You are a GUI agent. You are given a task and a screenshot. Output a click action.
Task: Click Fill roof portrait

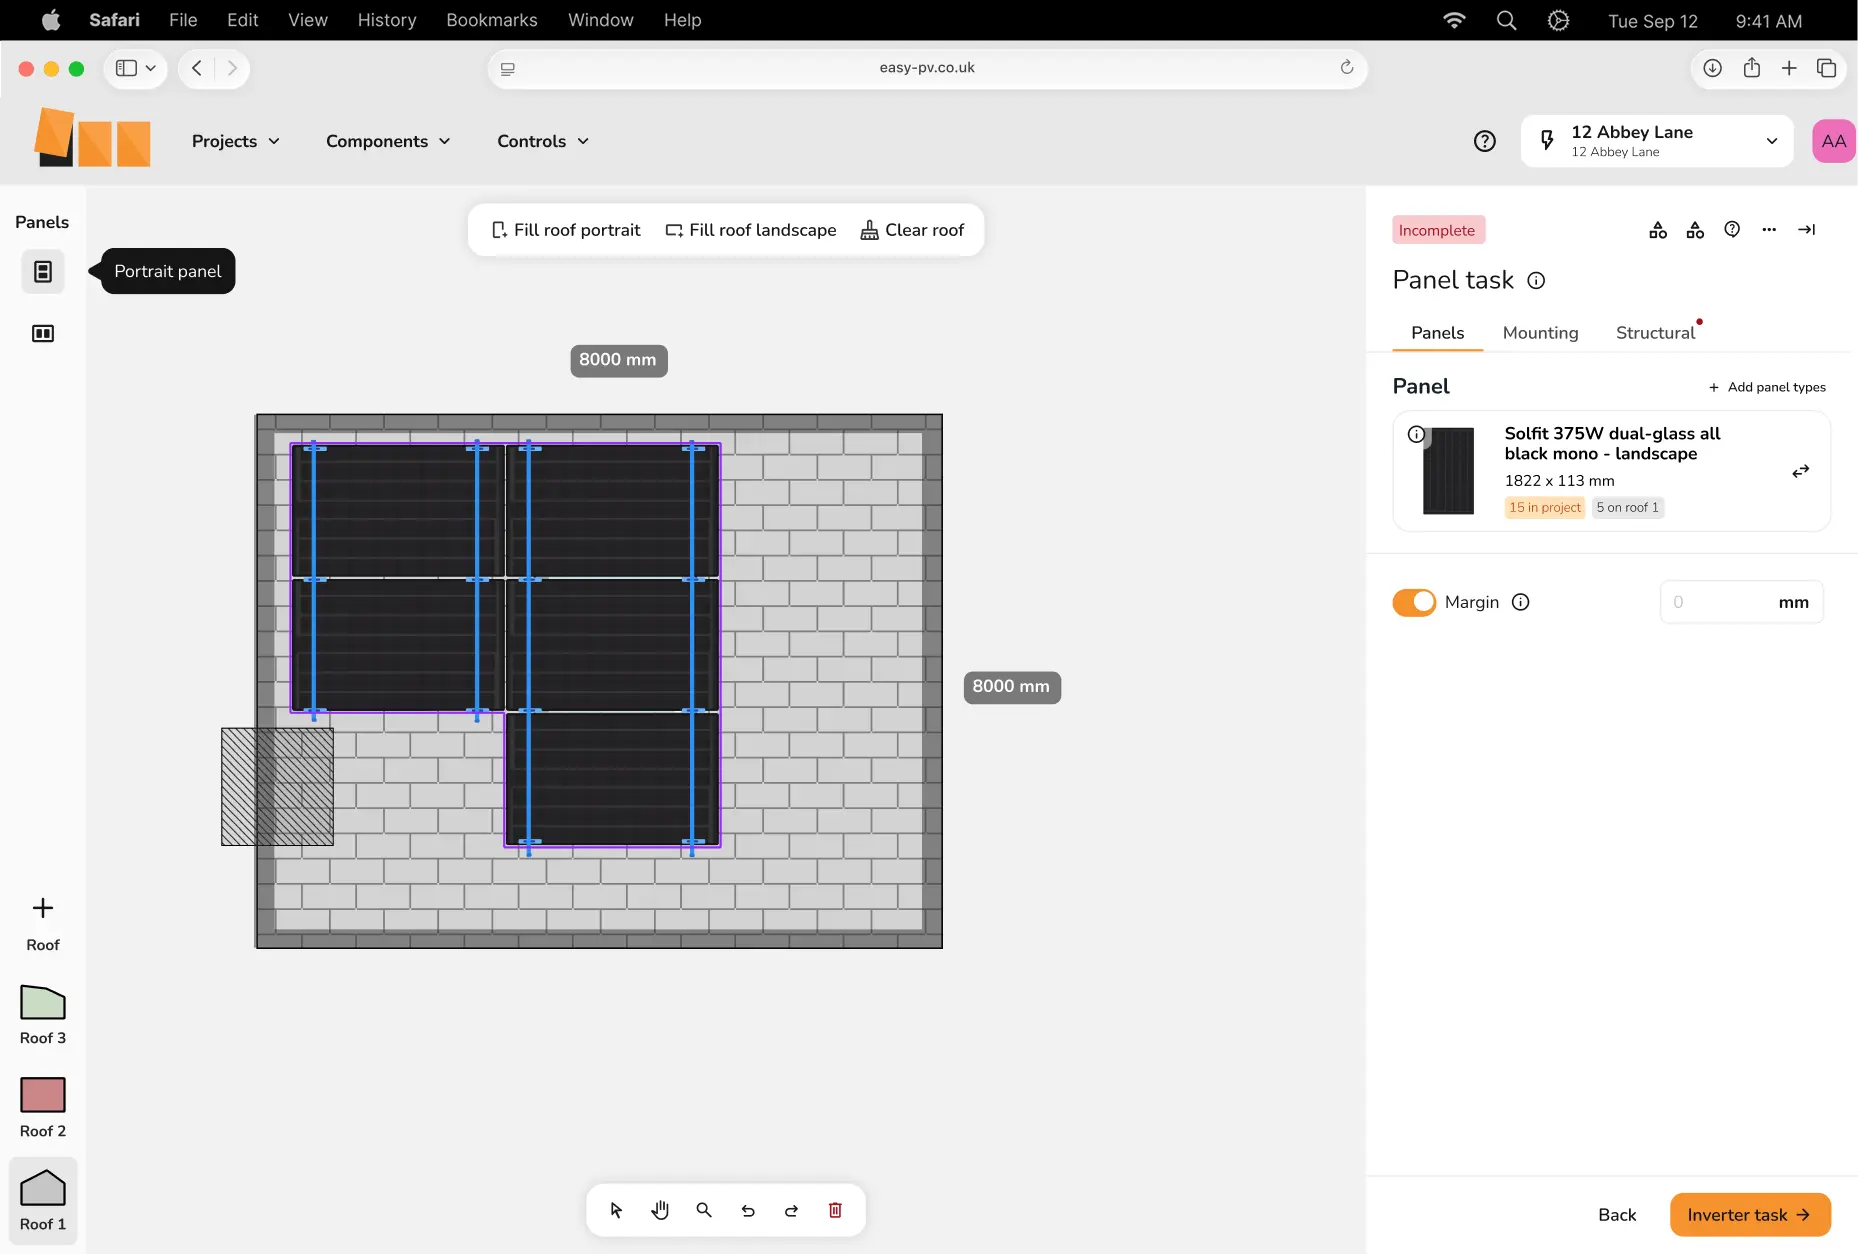(x=566, y=230)
